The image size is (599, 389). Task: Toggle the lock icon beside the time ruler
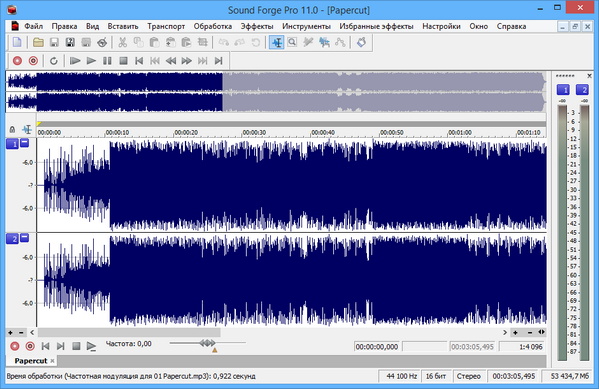tap(12, 130)
